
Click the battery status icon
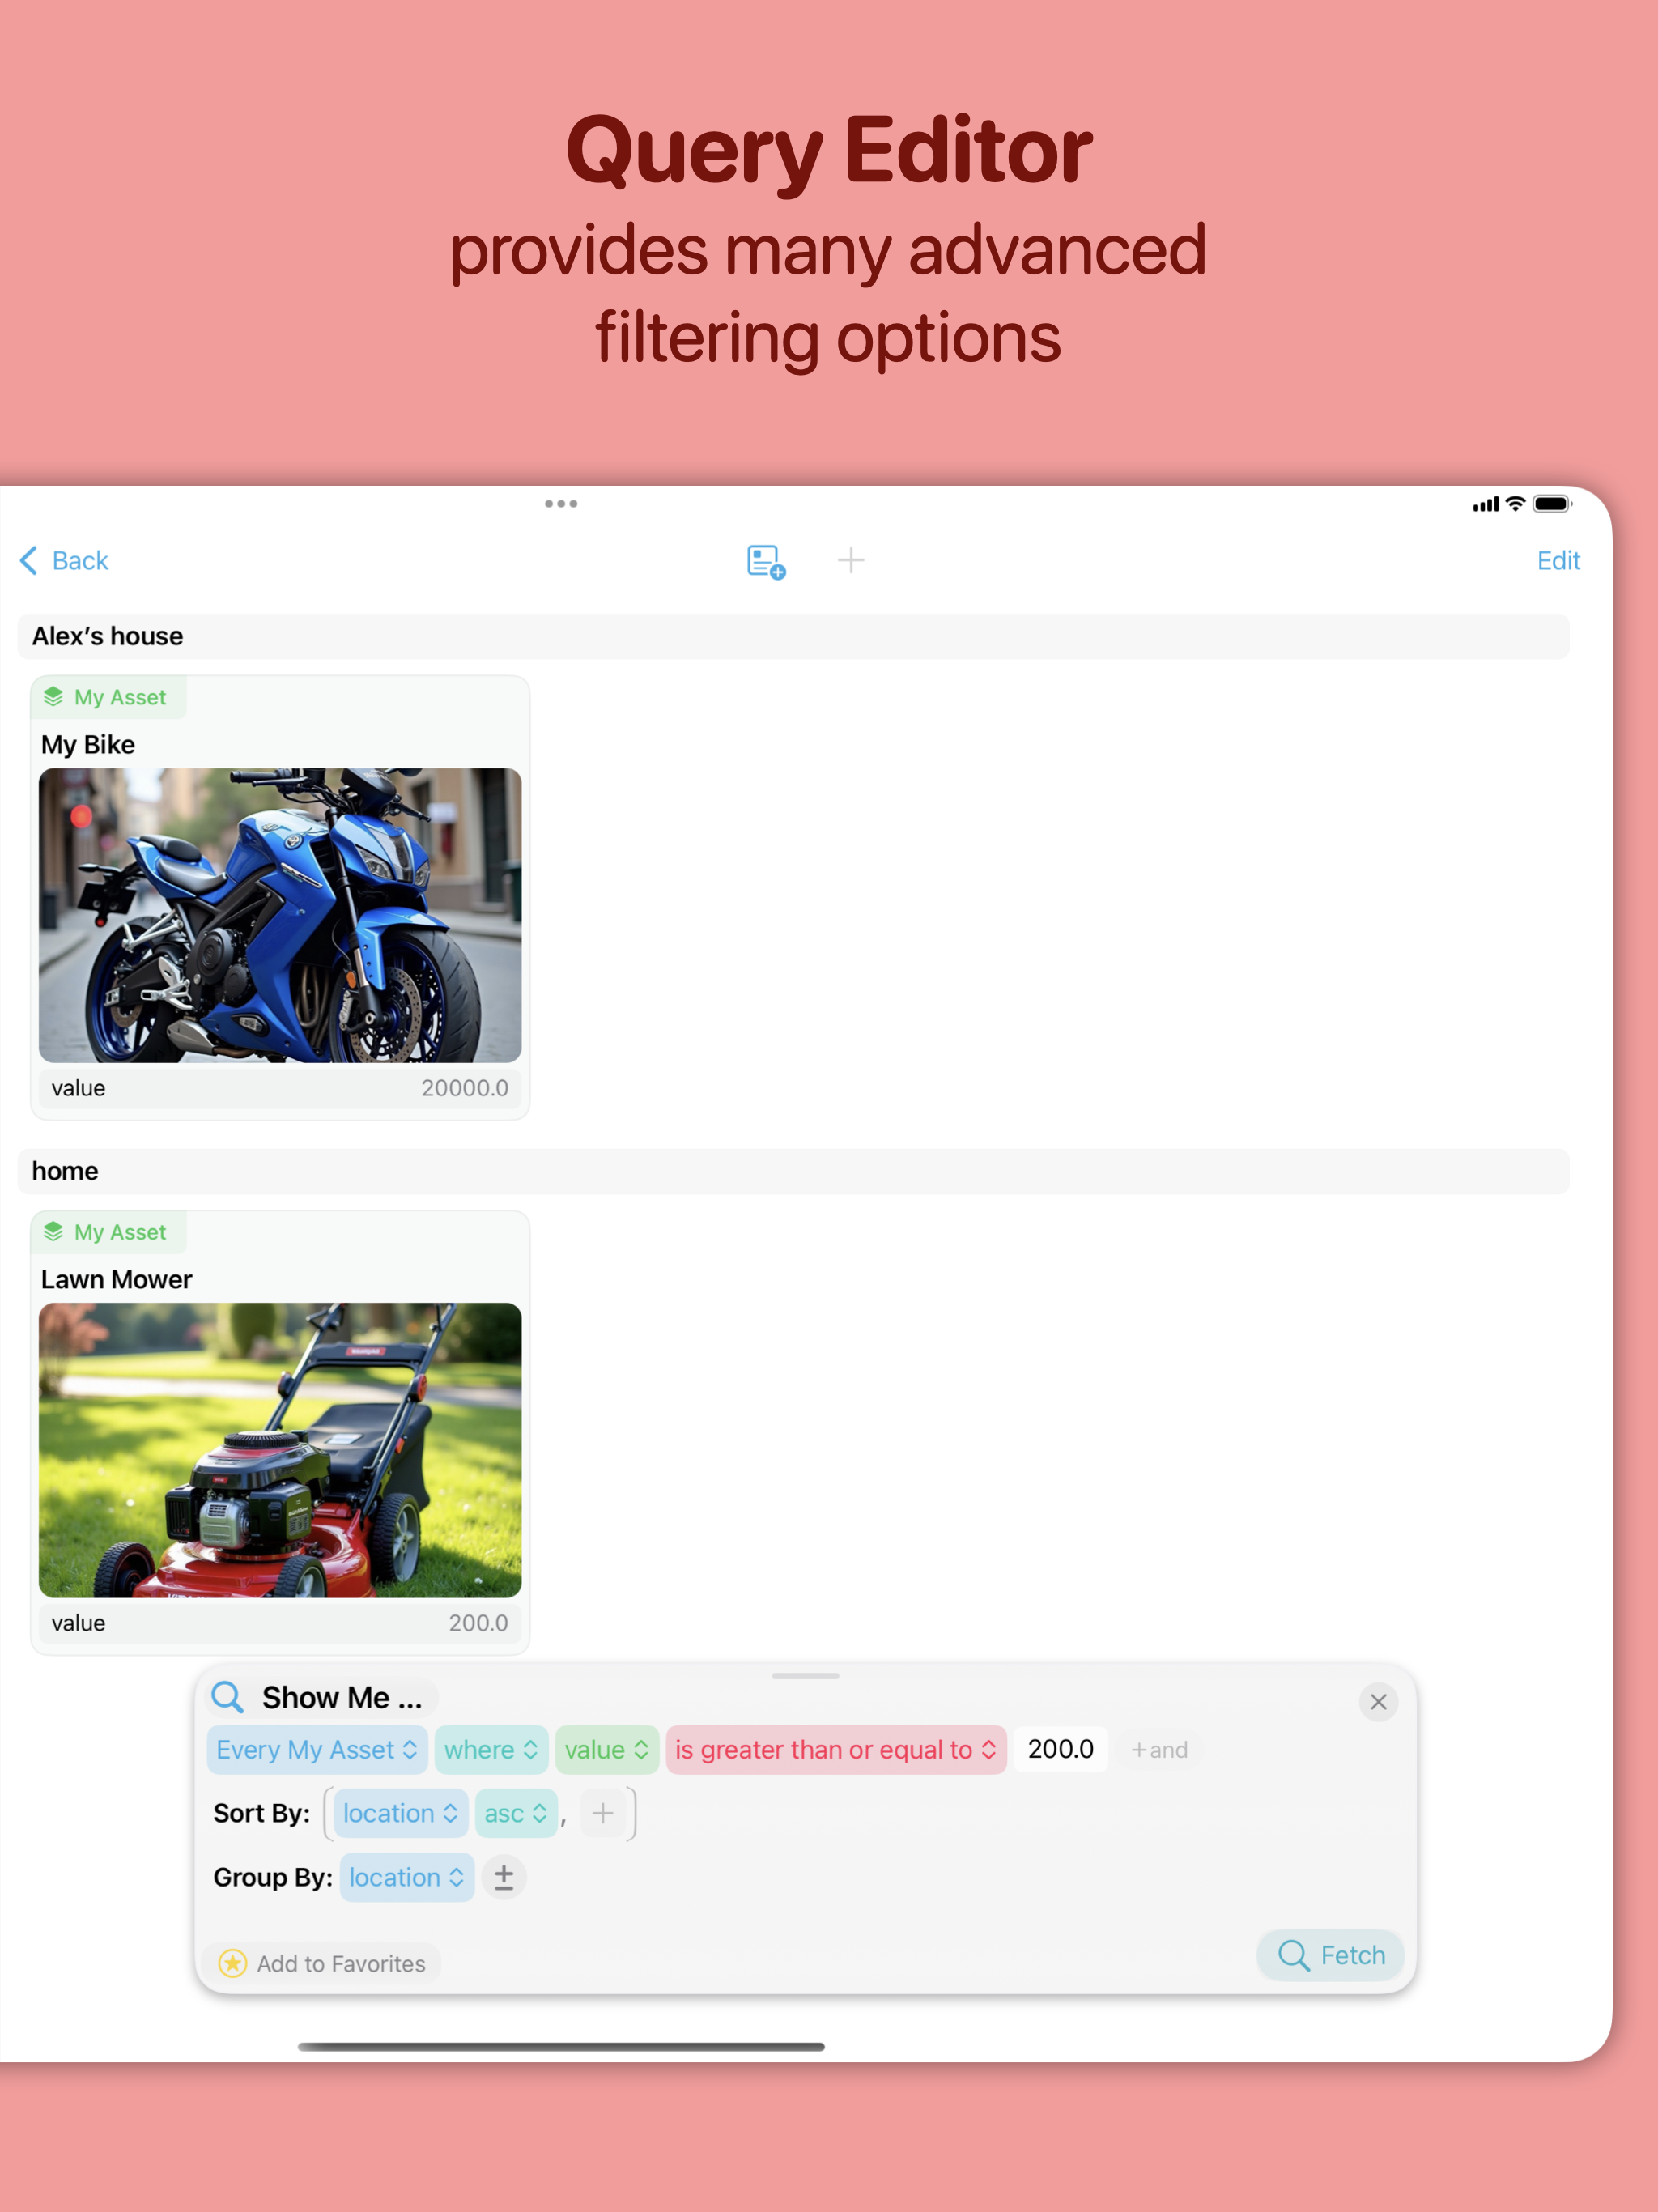pos(1552,504)
